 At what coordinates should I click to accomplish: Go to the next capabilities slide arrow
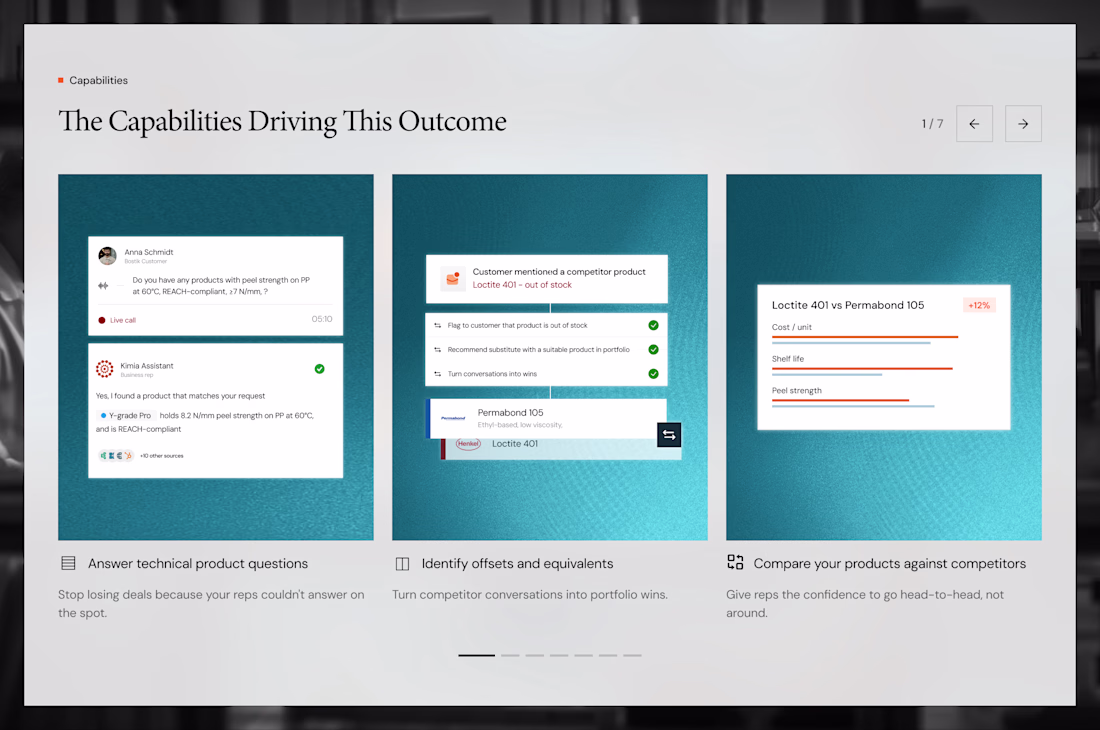[1023, 123]
